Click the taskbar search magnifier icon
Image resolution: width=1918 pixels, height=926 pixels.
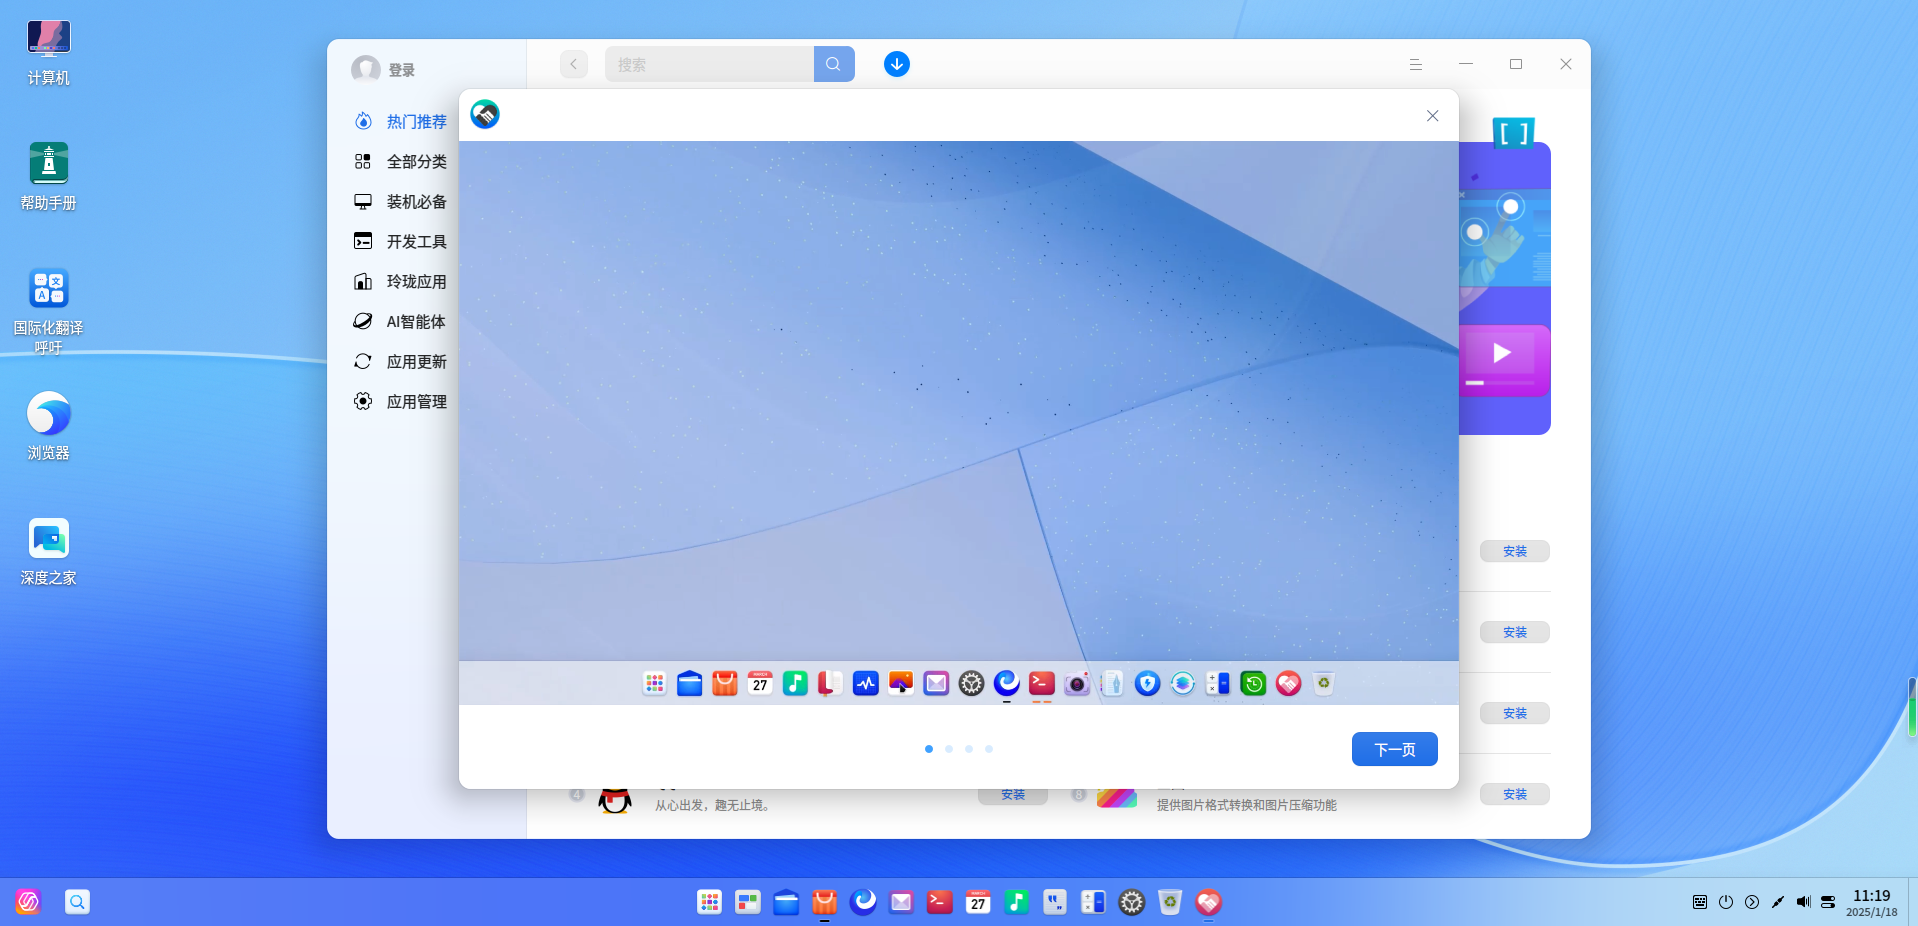pos(77,902)
